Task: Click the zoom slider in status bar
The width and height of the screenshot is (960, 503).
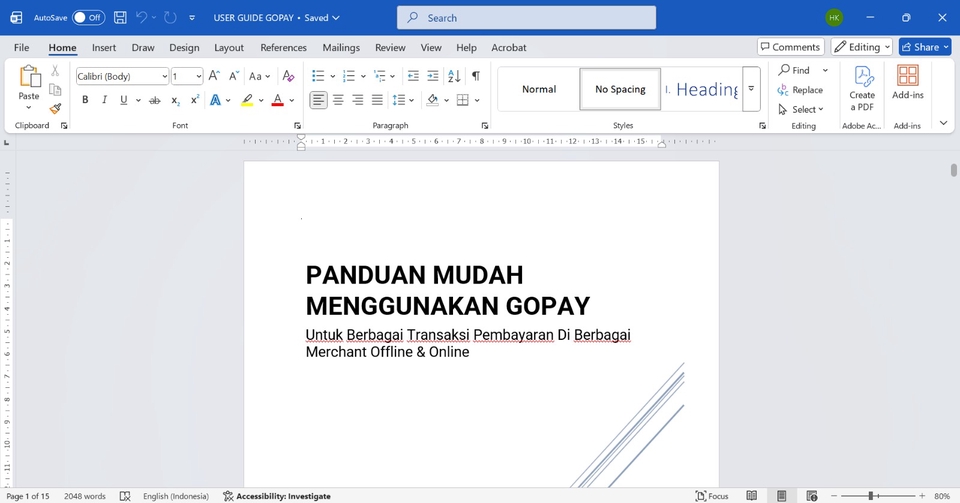Action: 872,496
